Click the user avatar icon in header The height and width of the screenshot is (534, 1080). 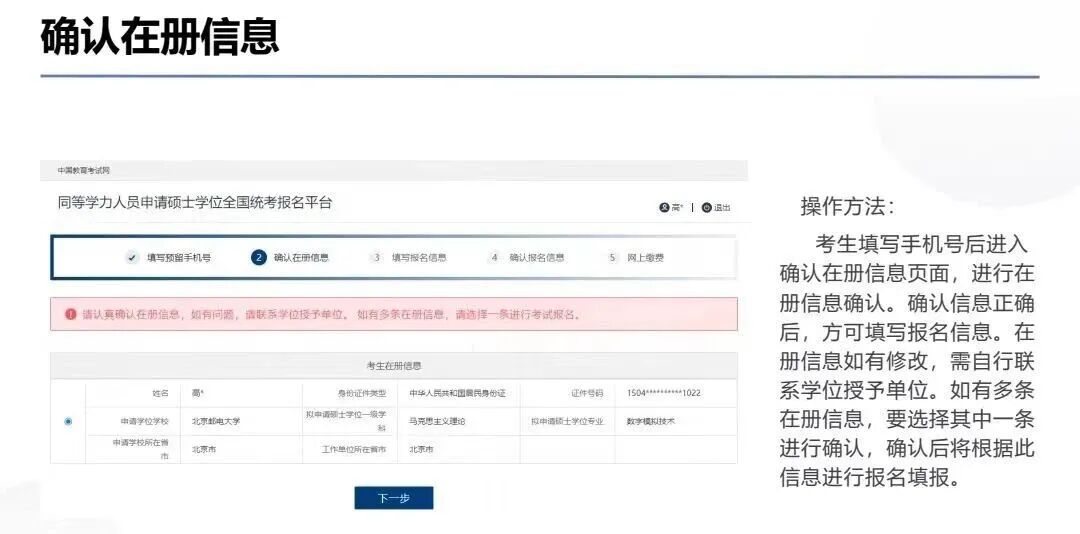tap(663, 208)
